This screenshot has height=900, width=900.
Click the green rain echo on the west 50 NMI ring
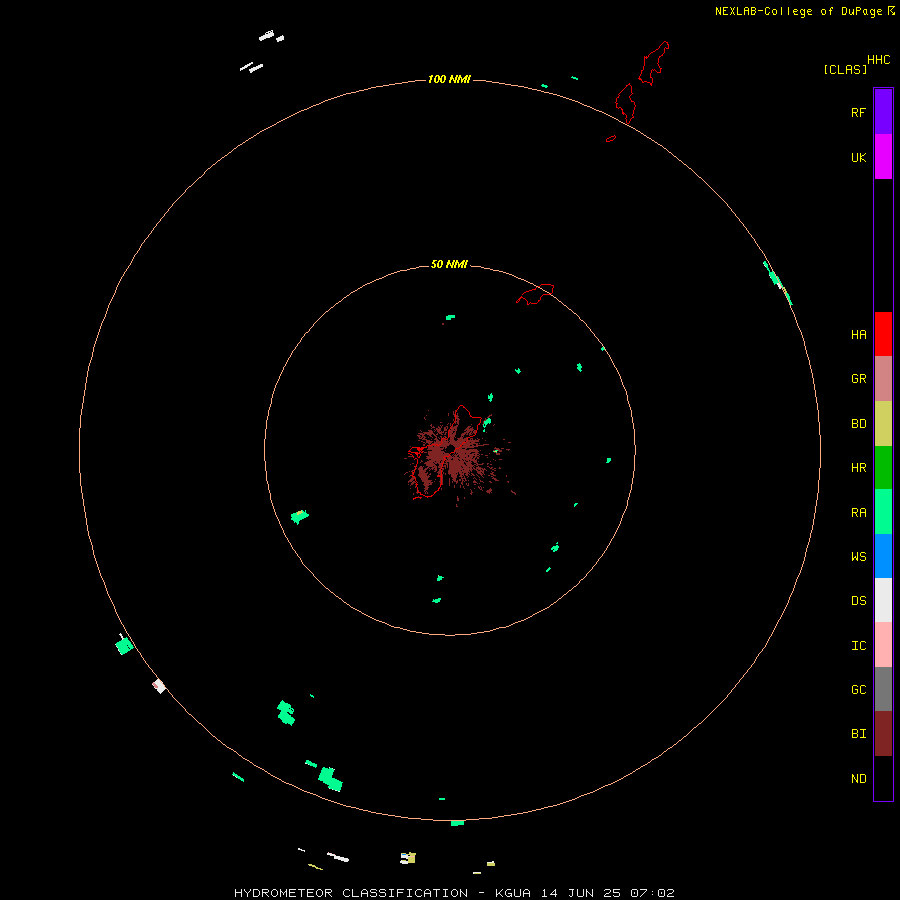click(300, 516)
